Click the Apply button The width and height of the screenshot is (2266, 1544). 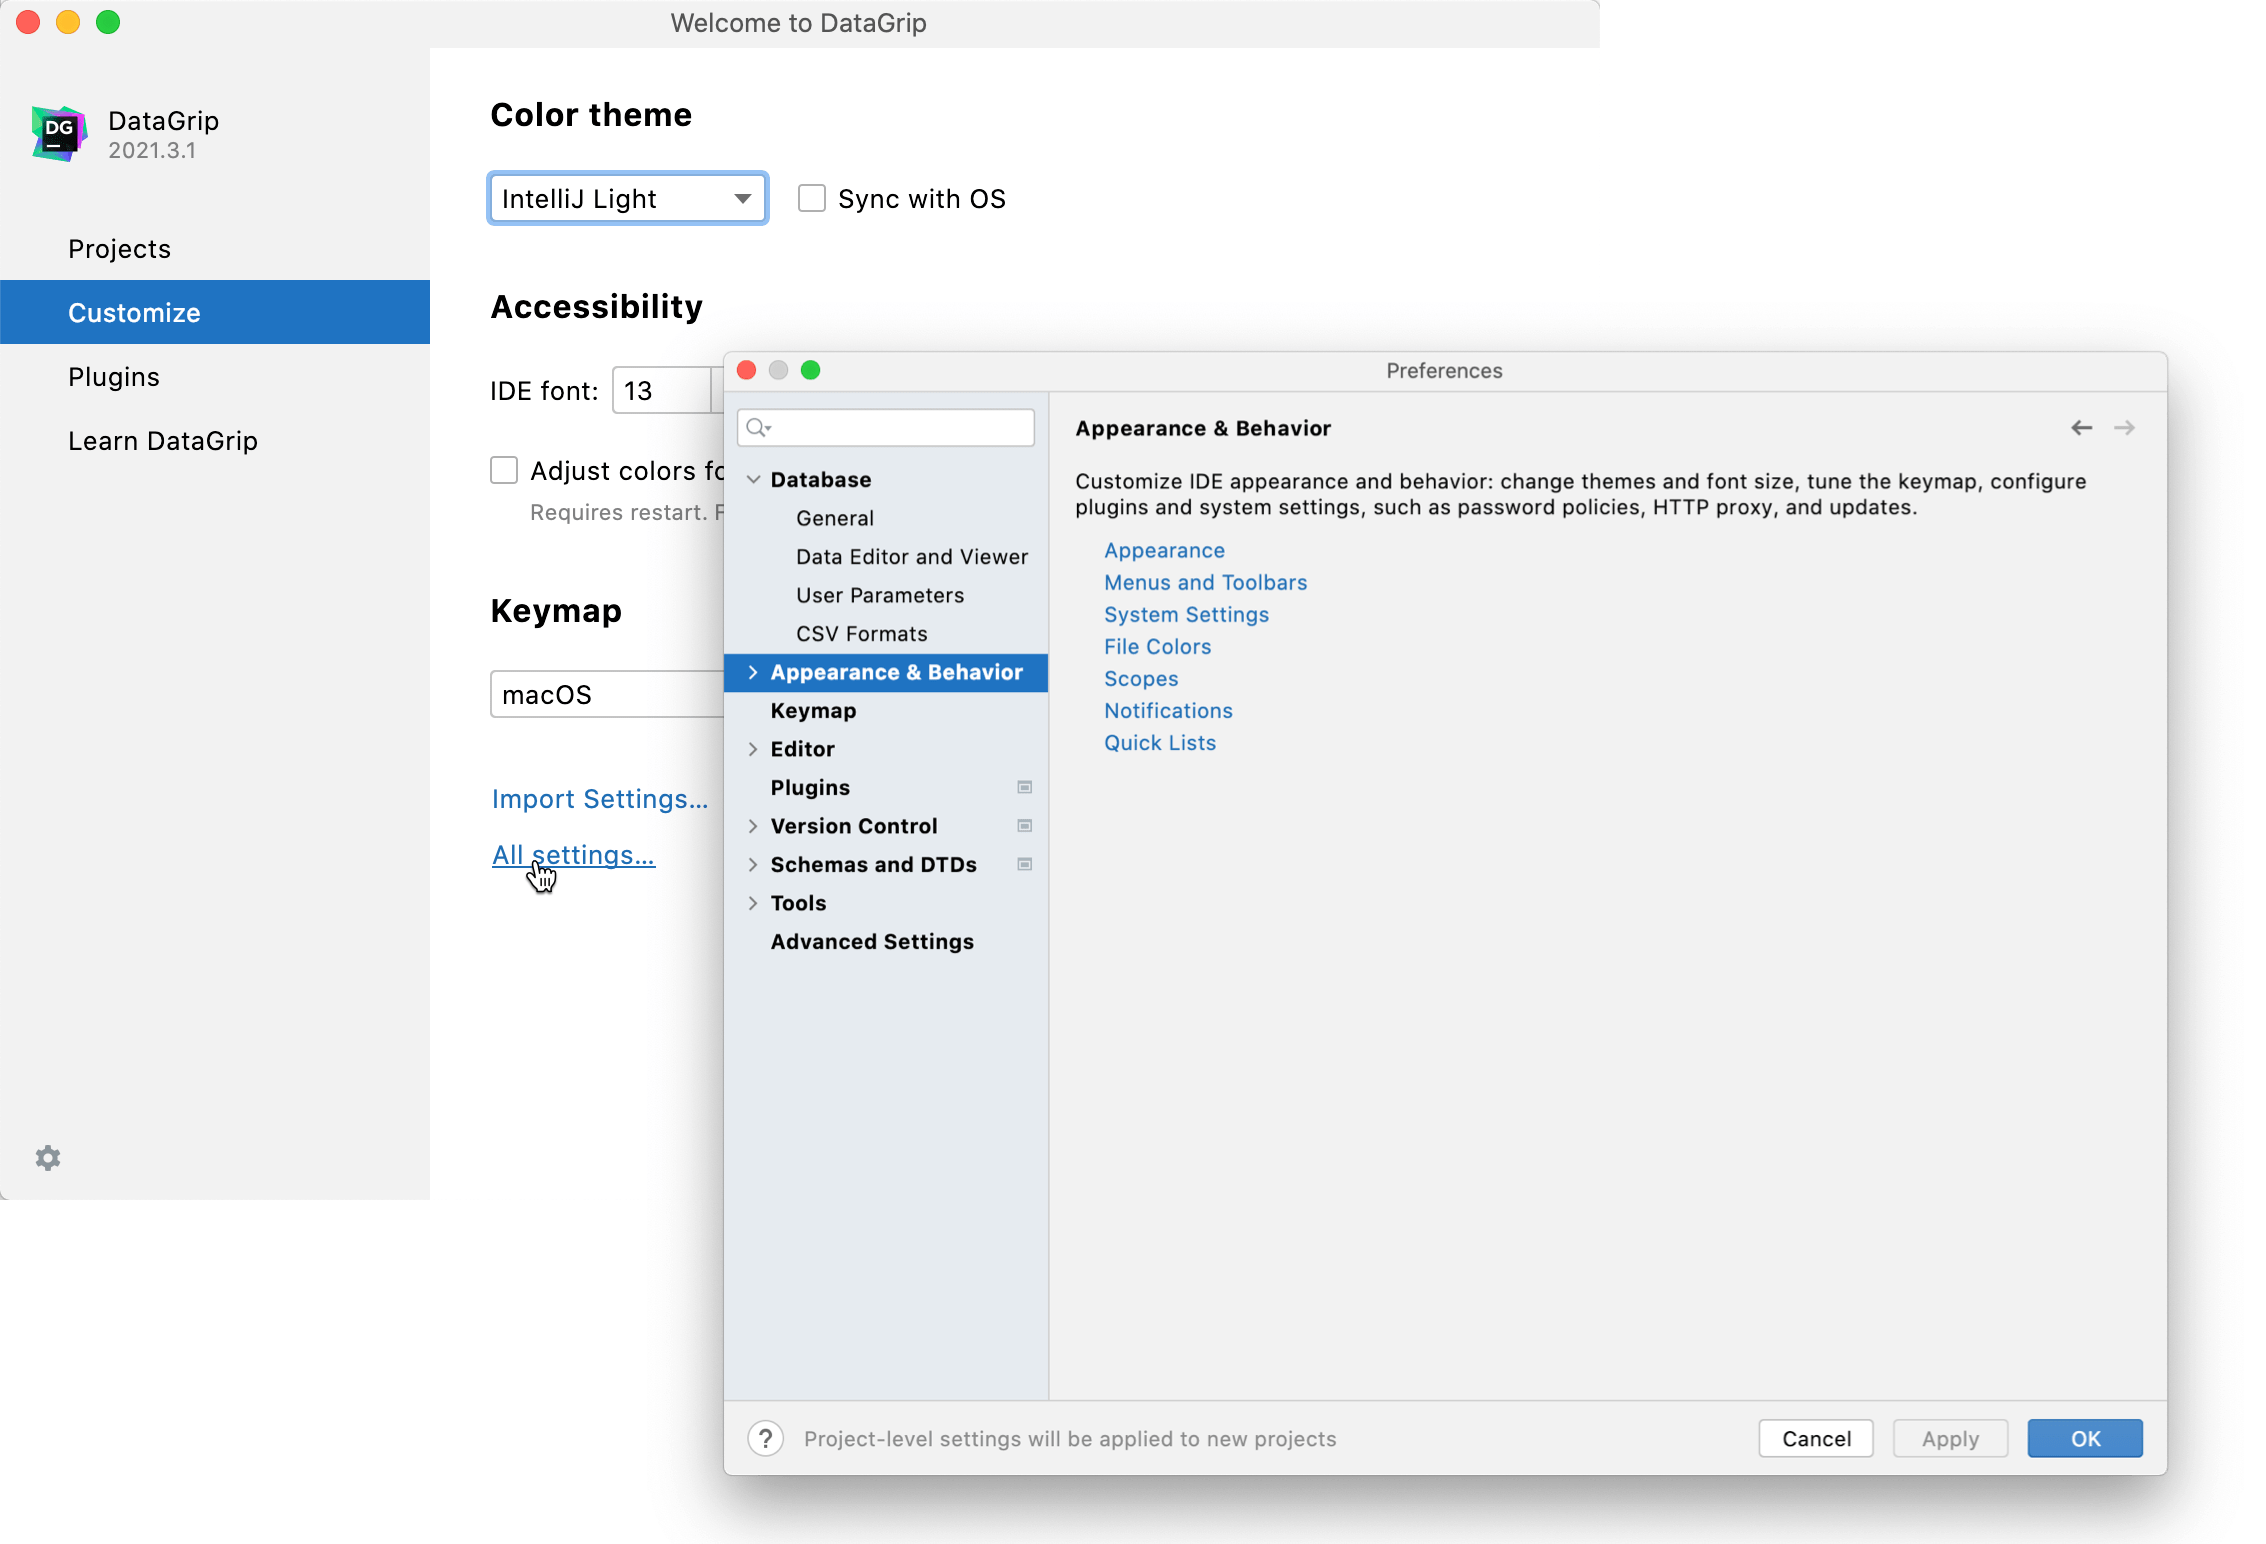coord(1950,1439)
